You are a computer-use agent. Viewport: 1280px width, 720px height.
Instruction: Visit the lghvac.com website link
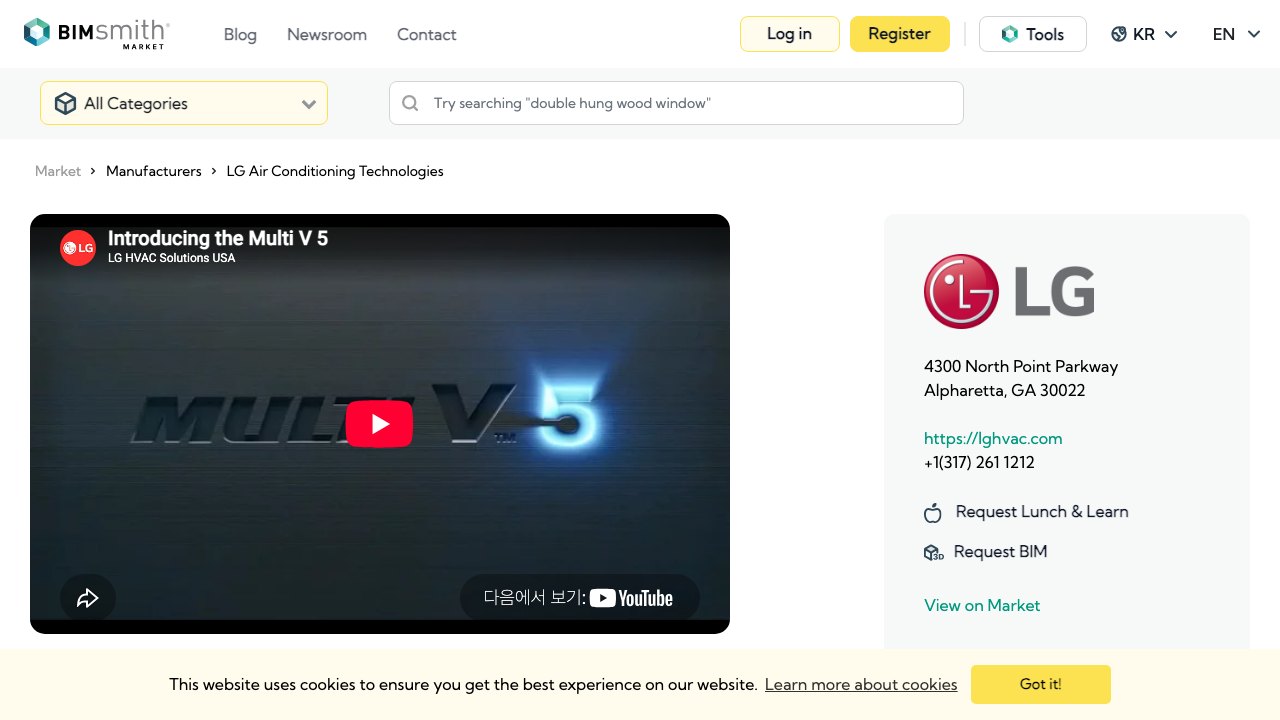point(993,438)
